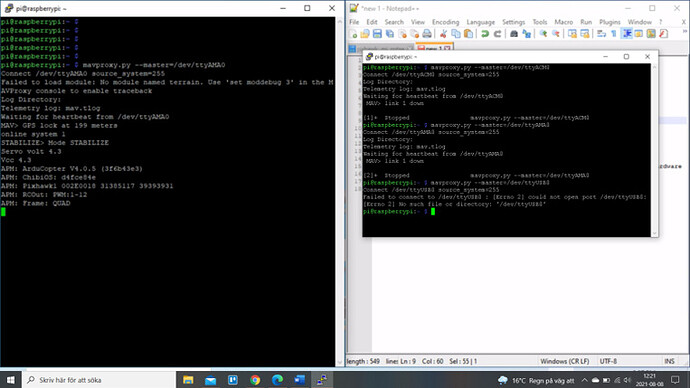Screen dimensions: 690x388
Task: Click the Replace icon in Notepad++ toolbar
Action: click(x=526, y=34)
